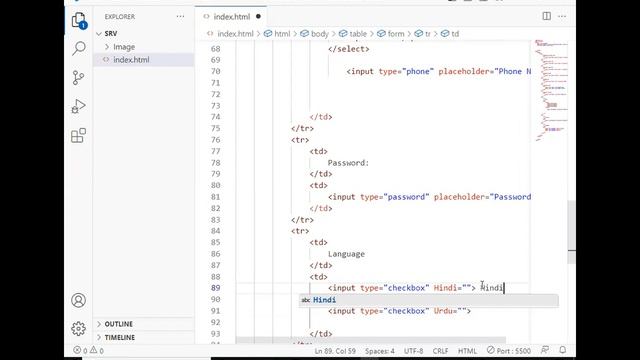Click line number 84 in gutter

[x=215, y=231]
